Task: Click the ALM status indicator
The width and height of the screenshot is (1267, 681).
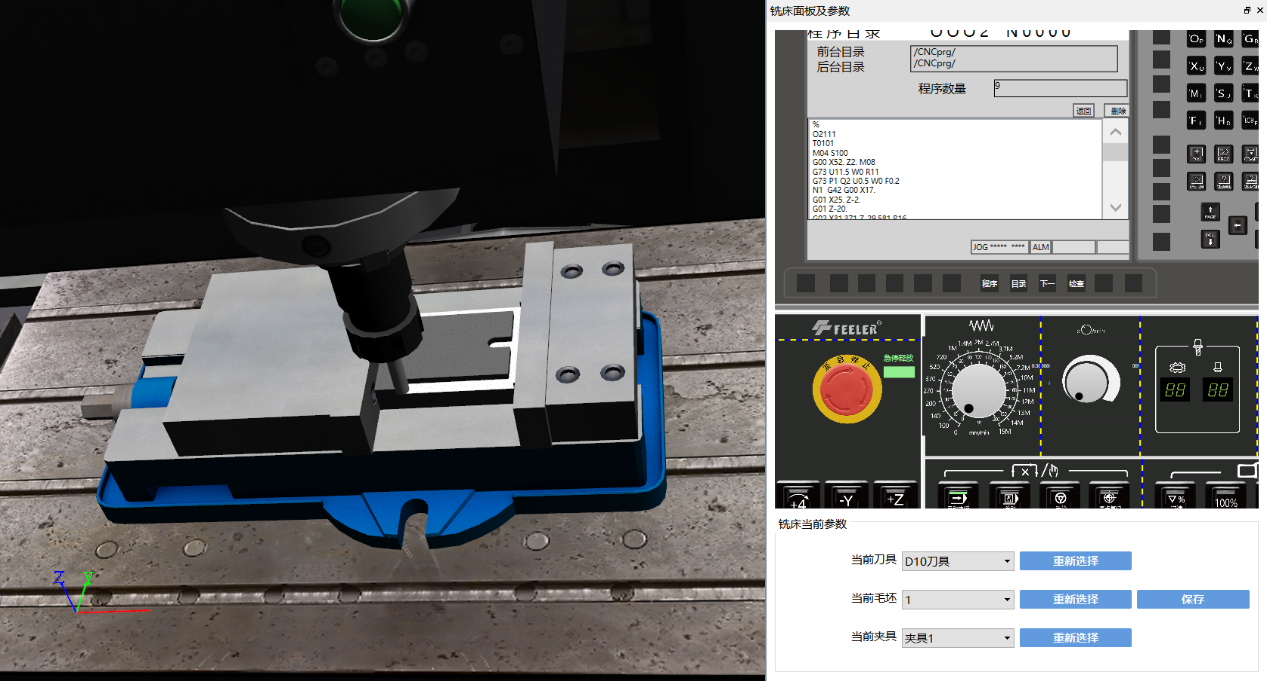Action: coord(1040,247)
